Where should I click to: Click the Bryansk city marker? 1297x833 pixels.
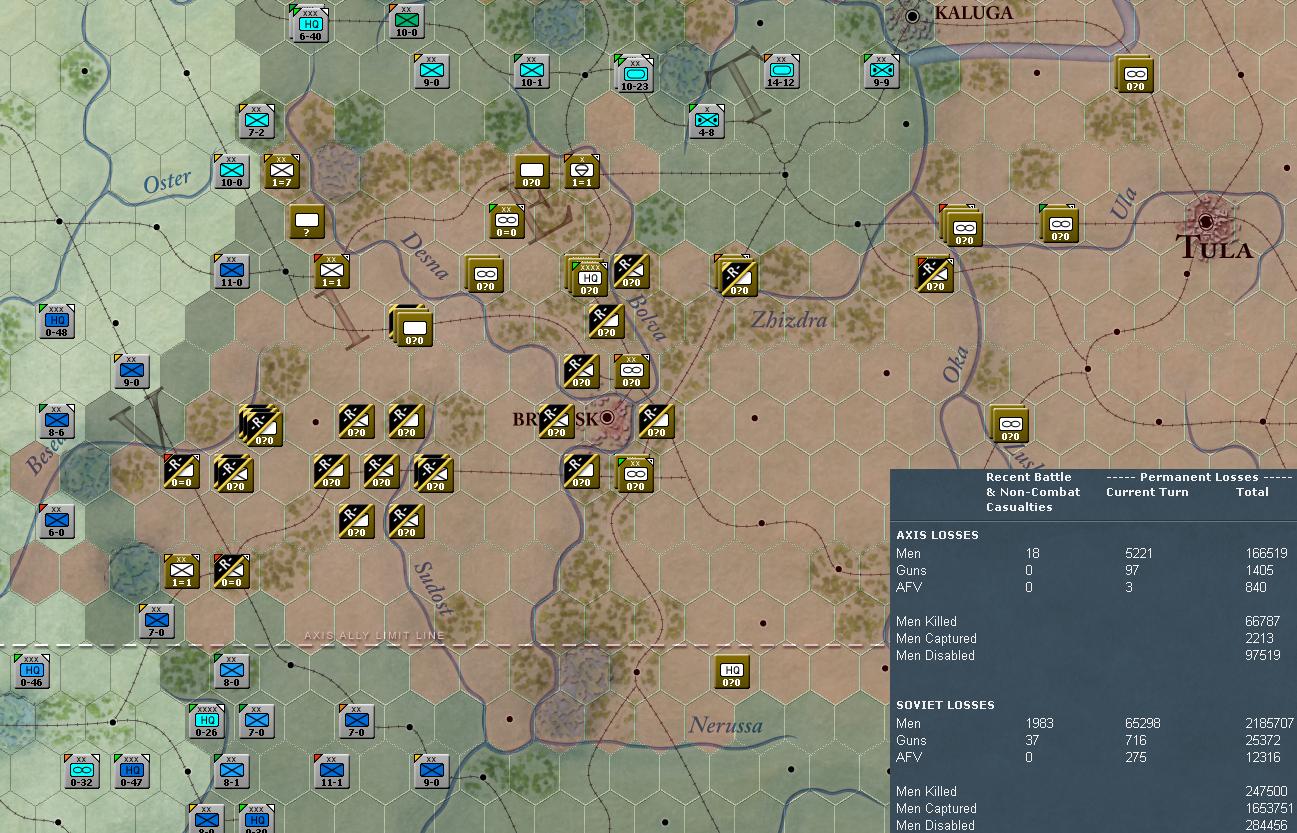(606, 418)
